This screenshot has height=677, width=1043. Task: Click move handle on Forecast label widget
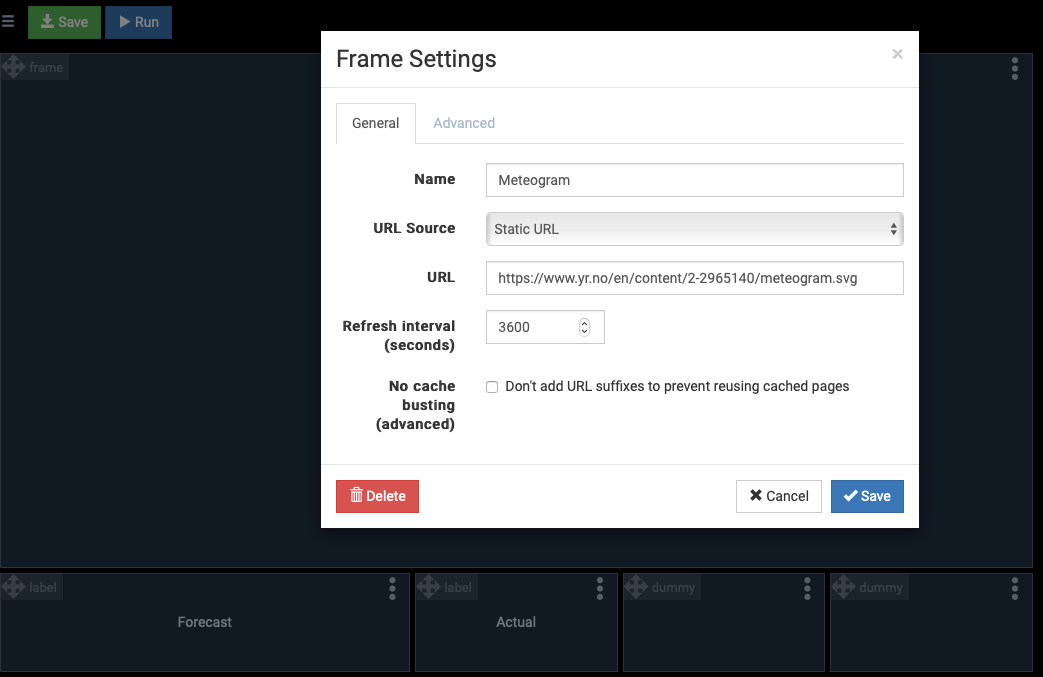tap(14, 588)
